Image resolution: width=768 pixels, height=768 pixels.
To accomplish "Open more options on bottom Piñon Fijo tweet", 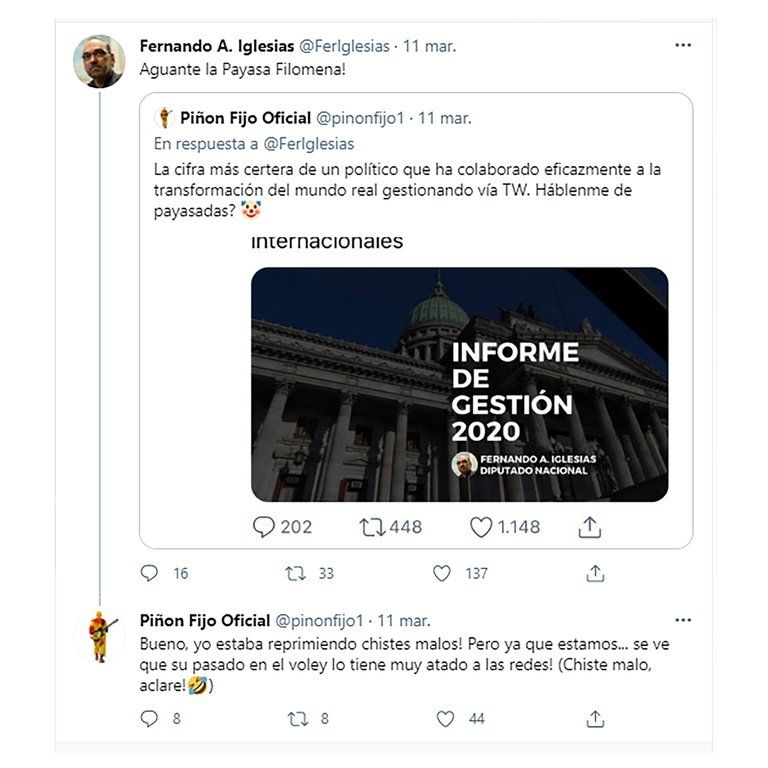I will click(x=683, y=620).
